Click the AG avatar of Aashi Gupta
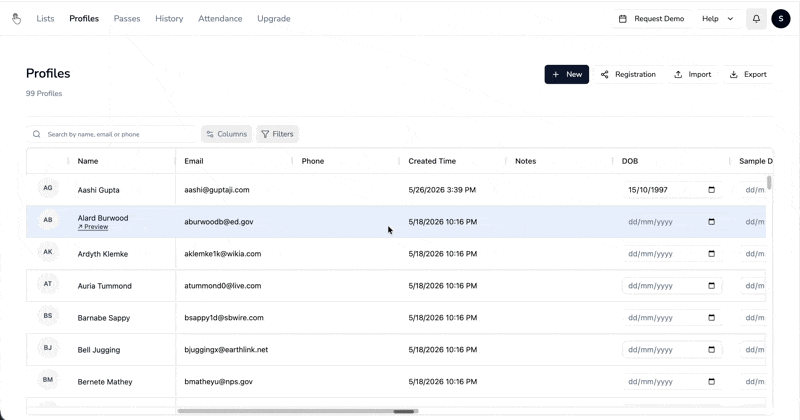The image size is (800, 420). click(x=48, y=188)
